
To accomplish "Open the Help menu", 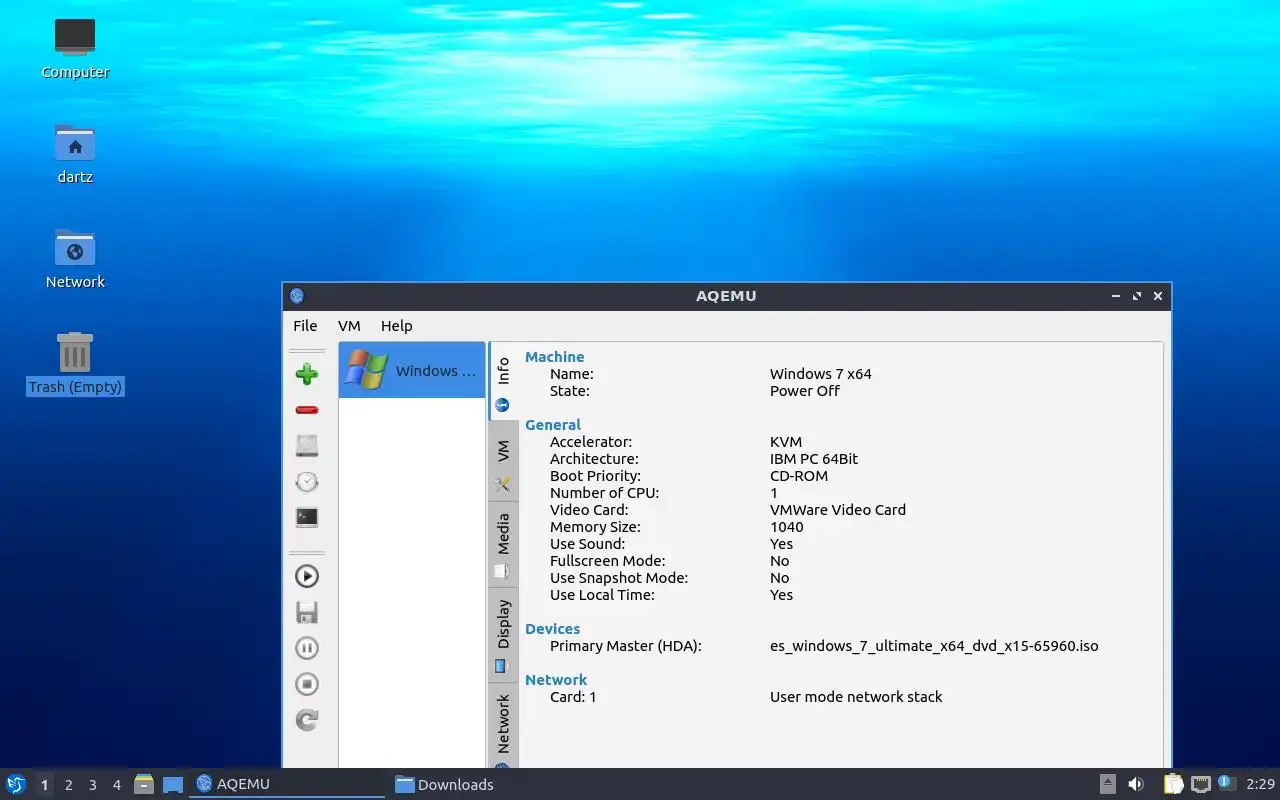I will tap(396, 326).
